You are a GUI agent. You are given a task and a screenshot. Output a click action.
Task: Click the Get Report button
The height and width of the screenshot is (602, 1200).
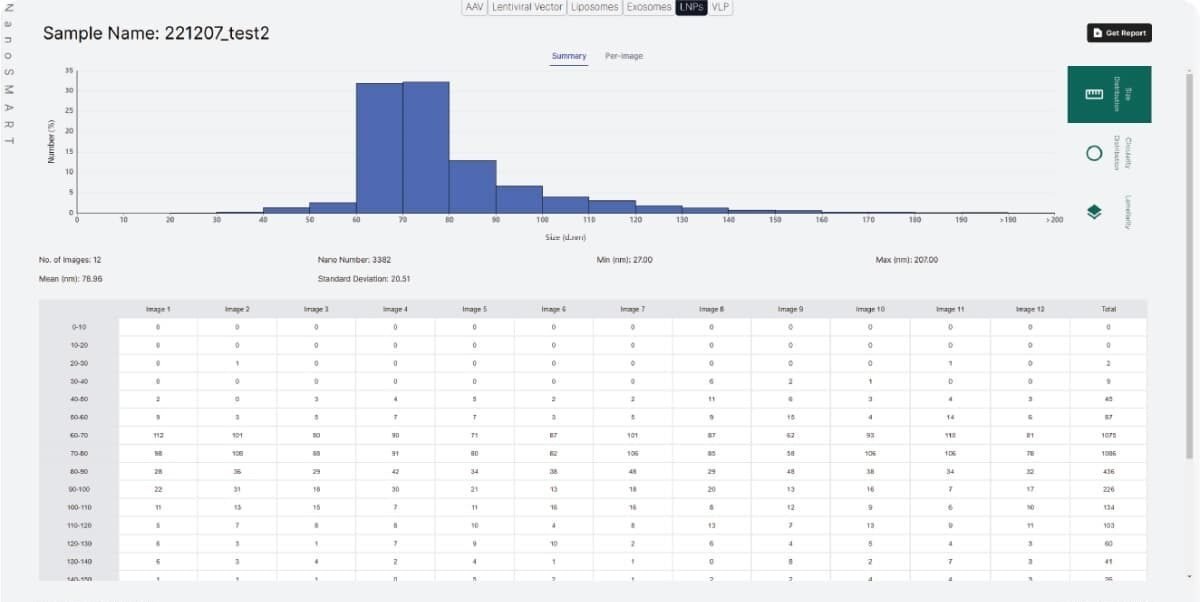click(1119, 33)
